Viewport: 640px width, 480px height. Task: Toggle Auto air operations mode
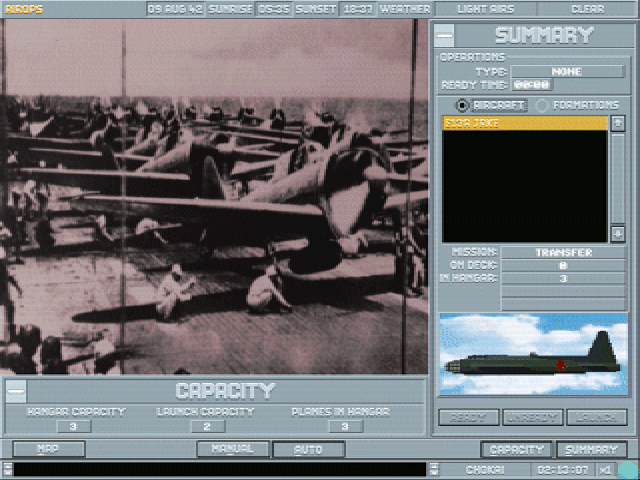coord(308,450)
